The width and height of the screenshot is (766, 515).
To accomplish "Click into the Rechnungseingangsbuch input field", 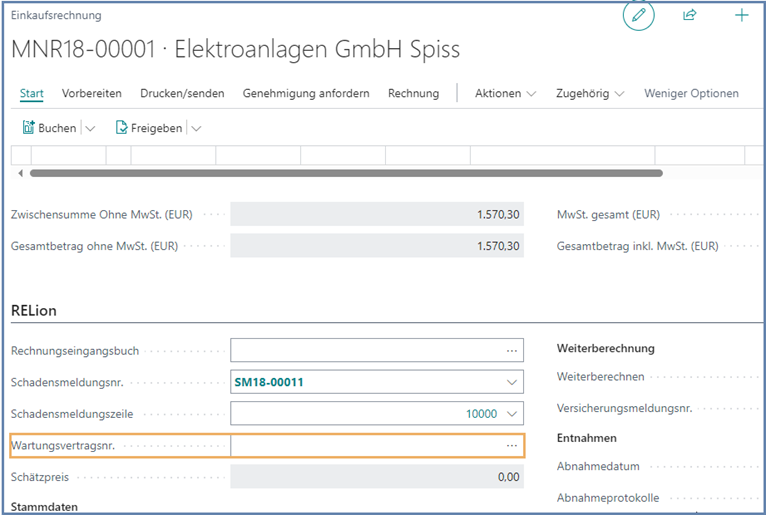I will point(377,350).
